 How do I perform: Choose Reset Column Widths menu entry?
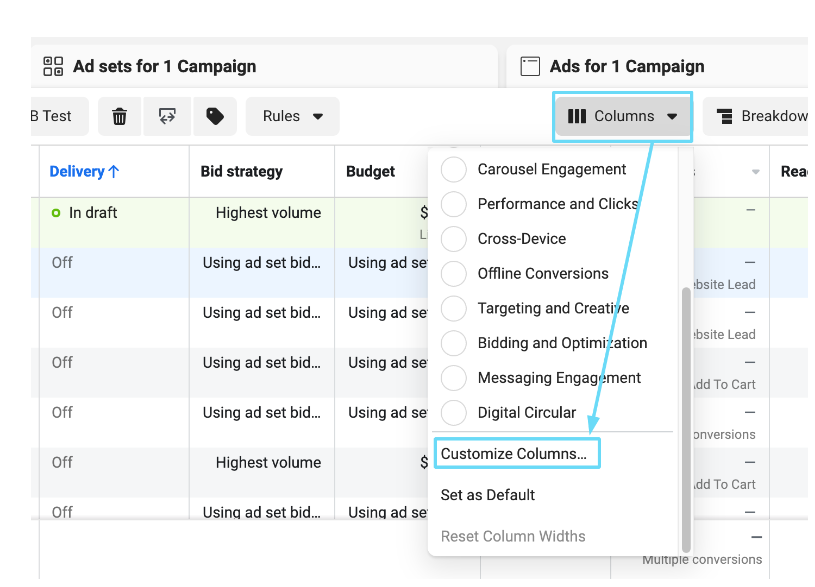513,536
